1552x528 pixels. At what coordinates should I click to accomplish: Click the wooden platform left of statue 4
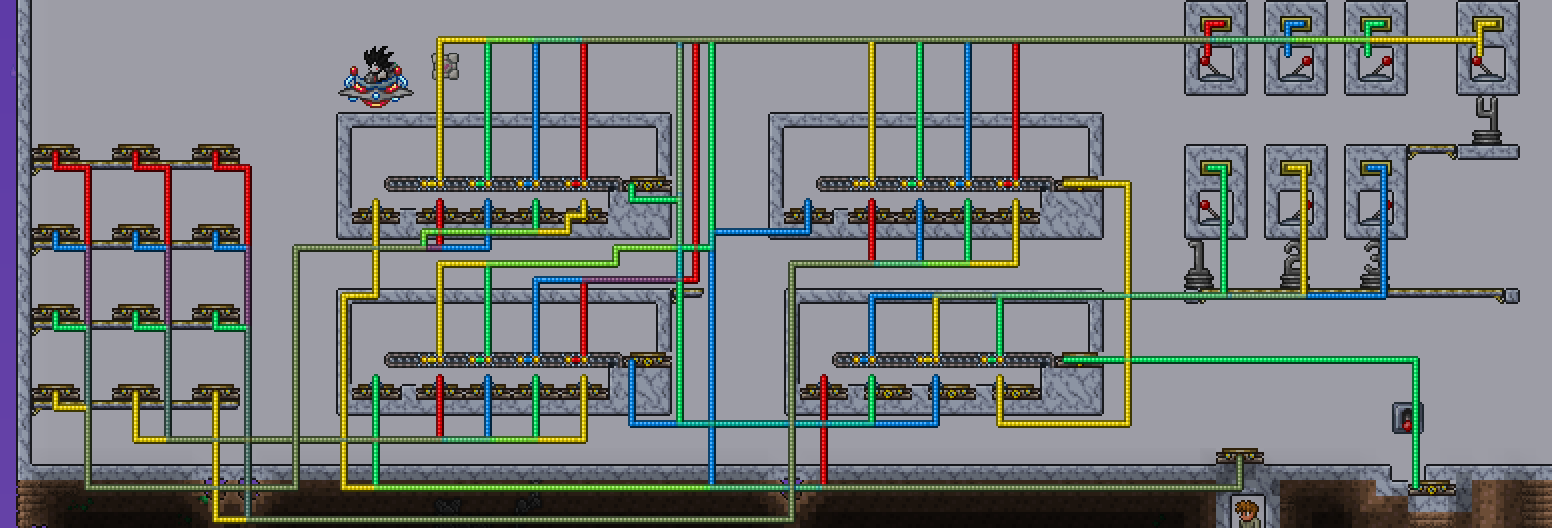(1432, 150)
